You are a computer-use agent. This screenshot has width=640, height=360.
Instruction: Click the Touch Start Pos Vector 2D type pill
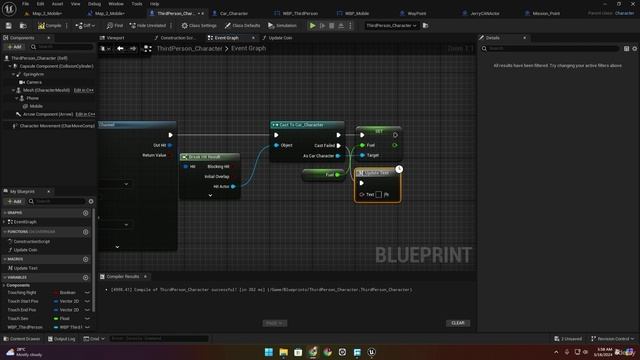(x=67, y=301)
